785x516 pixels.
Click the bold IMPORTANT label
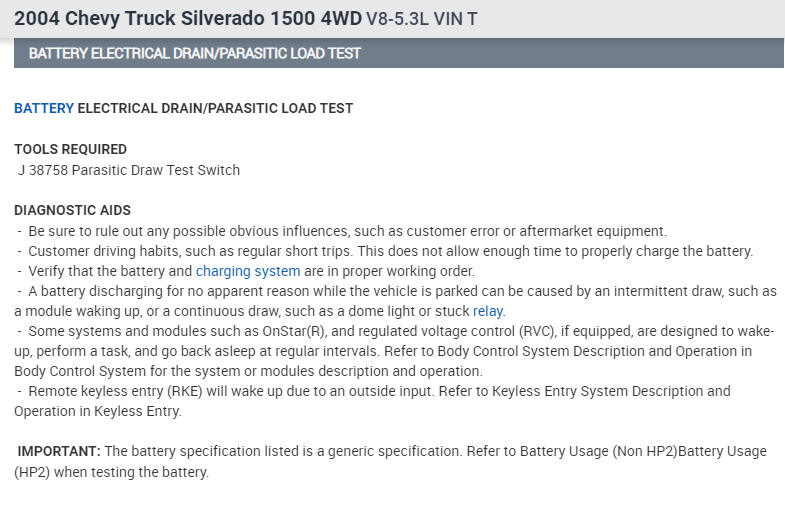tap(59, 451)
